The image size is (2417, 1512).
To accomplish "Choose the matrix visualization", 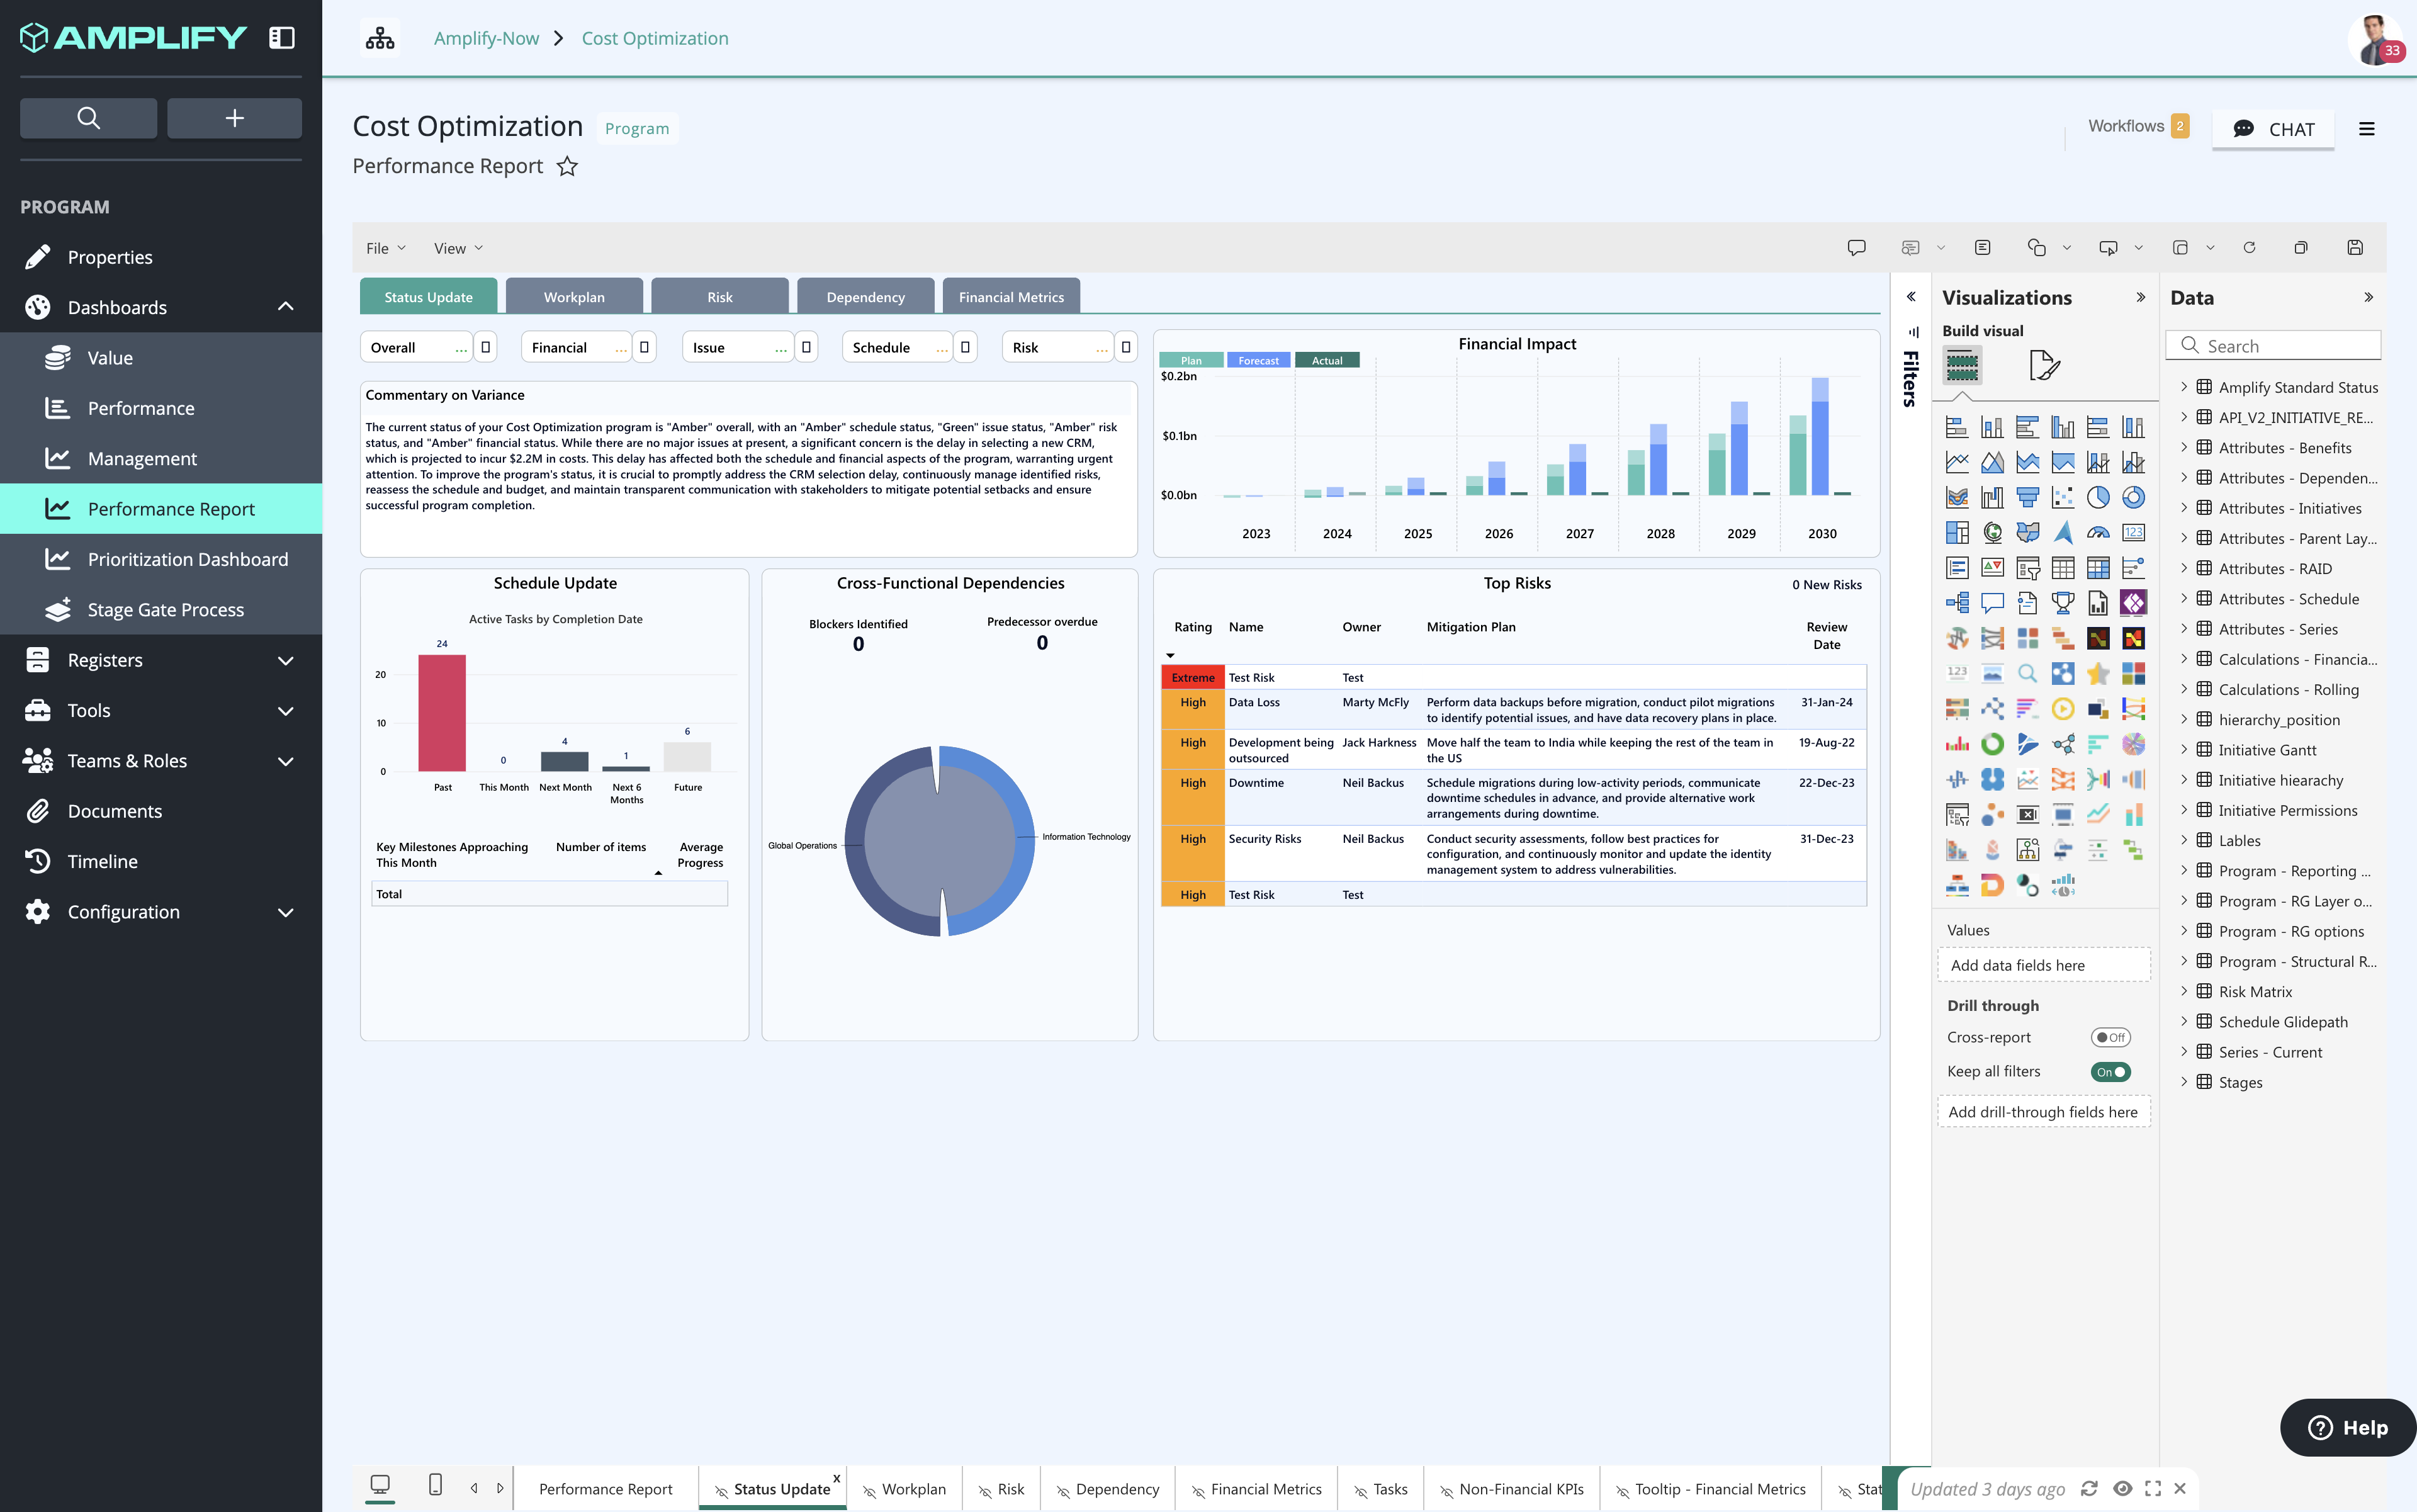I will [2098, 568].
